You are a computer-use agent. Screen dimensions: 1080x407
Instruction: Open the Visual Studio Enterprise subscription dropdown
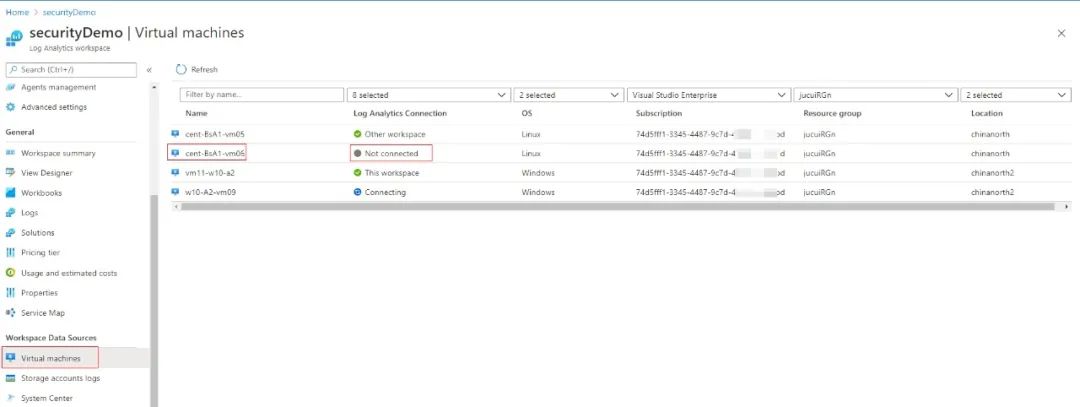[x=709, y=95]
